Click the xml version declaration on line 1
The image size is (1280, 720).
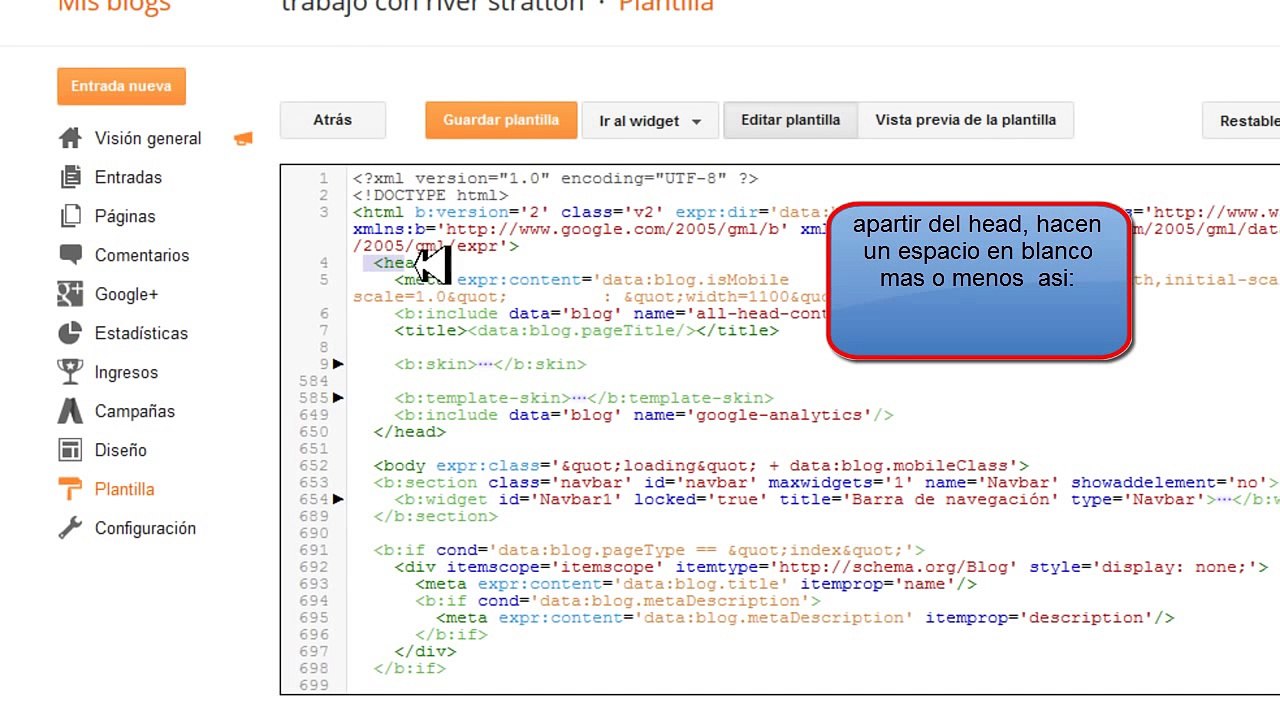(555, 178)
